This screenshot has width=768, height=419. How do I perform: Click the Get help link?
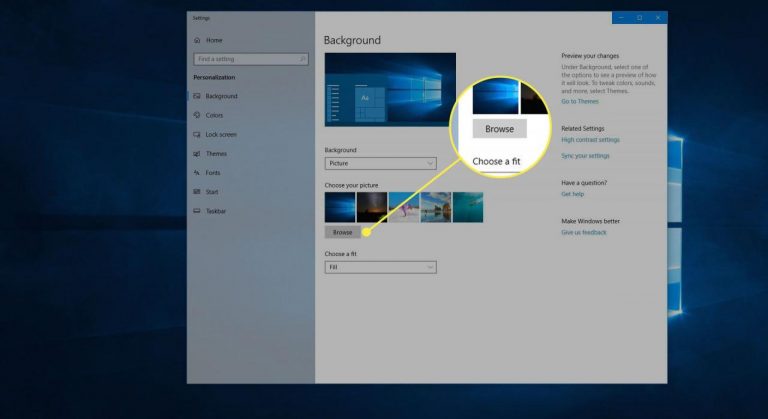point(573,194)
